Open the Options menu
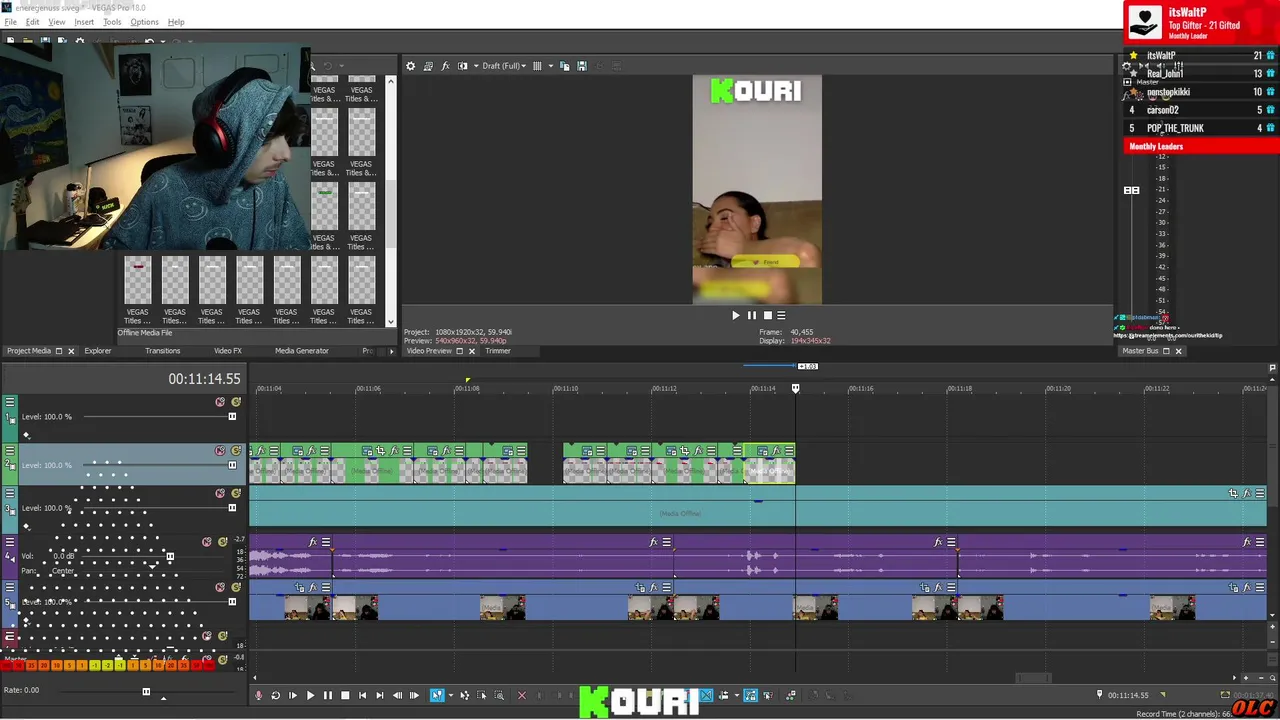The width and height of the screenshot is (1280, 720). (x=144, y=22)
